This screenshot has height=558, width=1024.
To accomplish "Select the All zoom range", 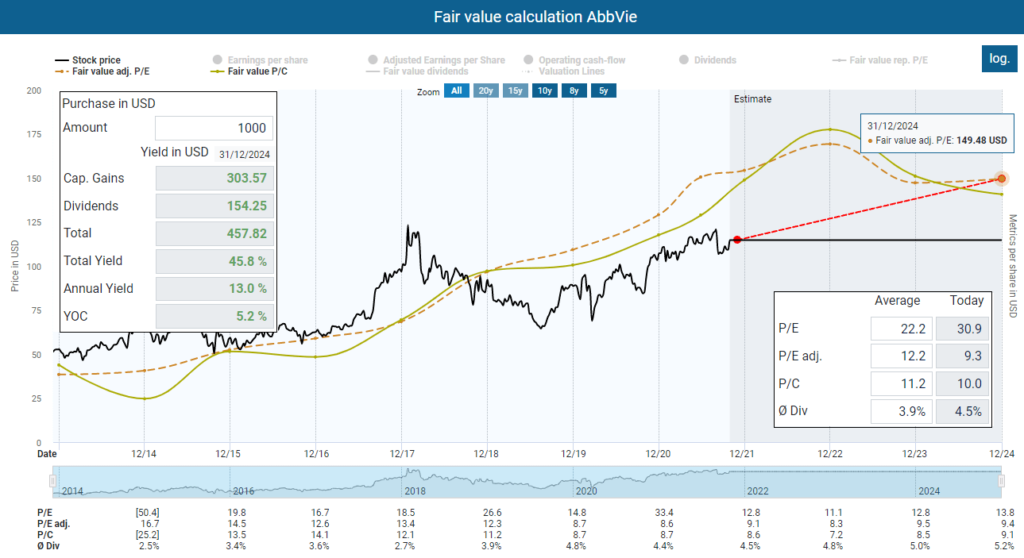I will [x=456, y=91].
